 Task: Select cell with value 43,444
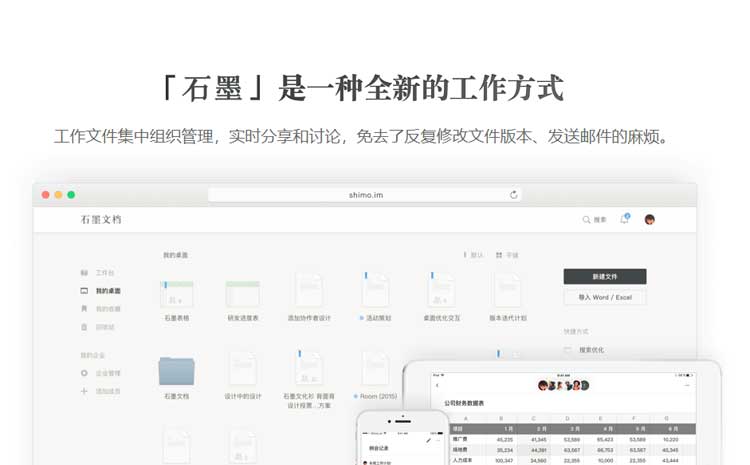671,460
